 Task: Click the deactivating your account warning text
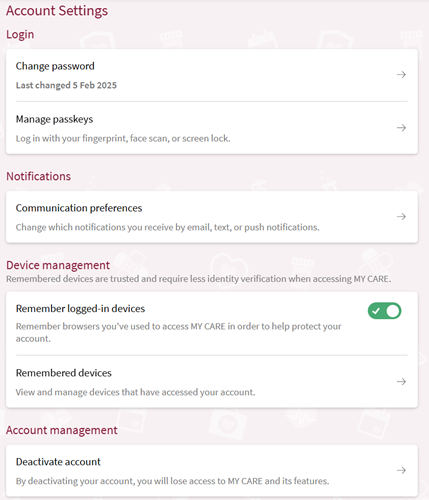pyautogui.click(x=172, y=481)
